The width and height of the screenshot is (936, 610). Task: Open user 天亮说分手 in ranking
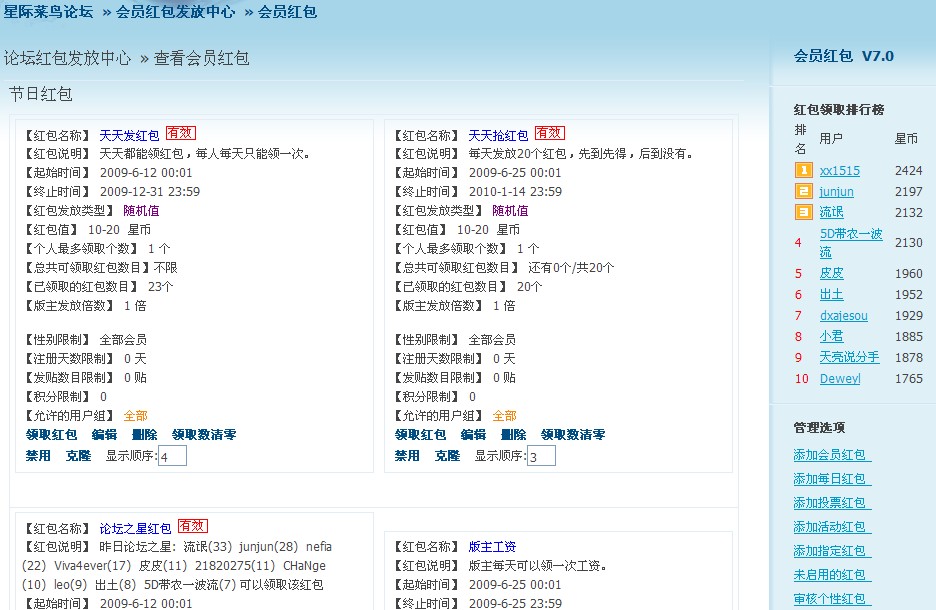click(x=849, y=357)
